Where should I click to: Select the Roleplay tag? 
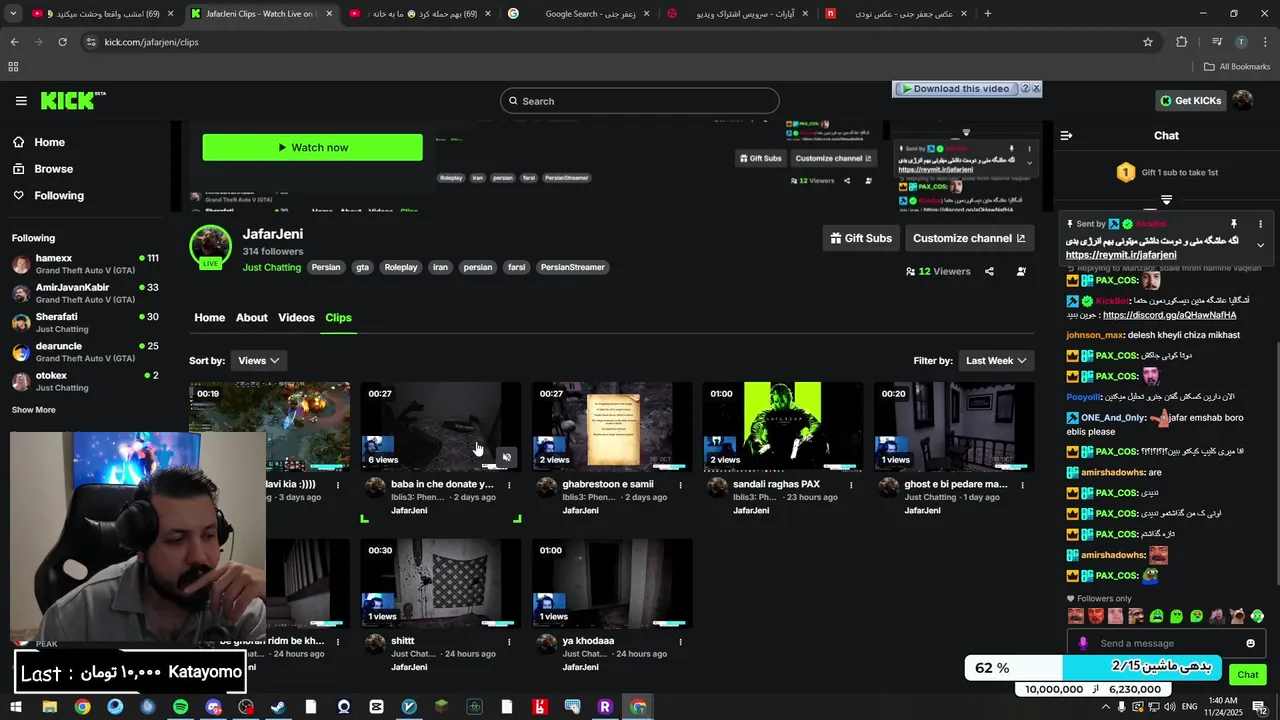click(x=400, y=267)
